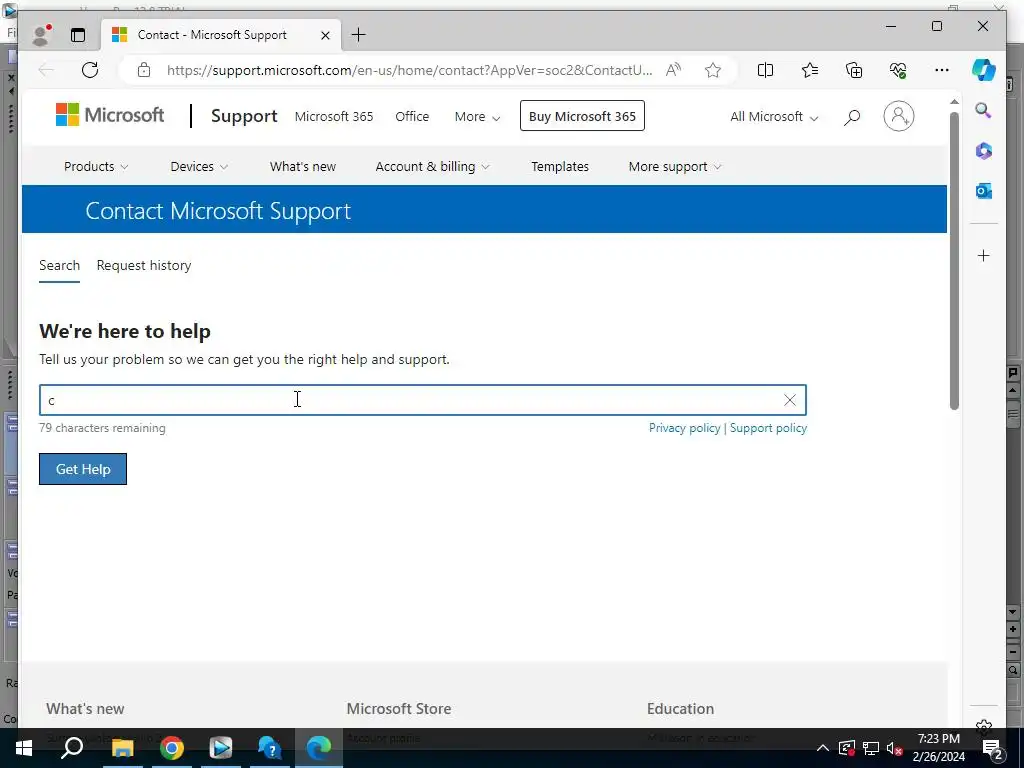1024x768 pixels.
Task: Open the Office nav link
Action: click(412, 116)
